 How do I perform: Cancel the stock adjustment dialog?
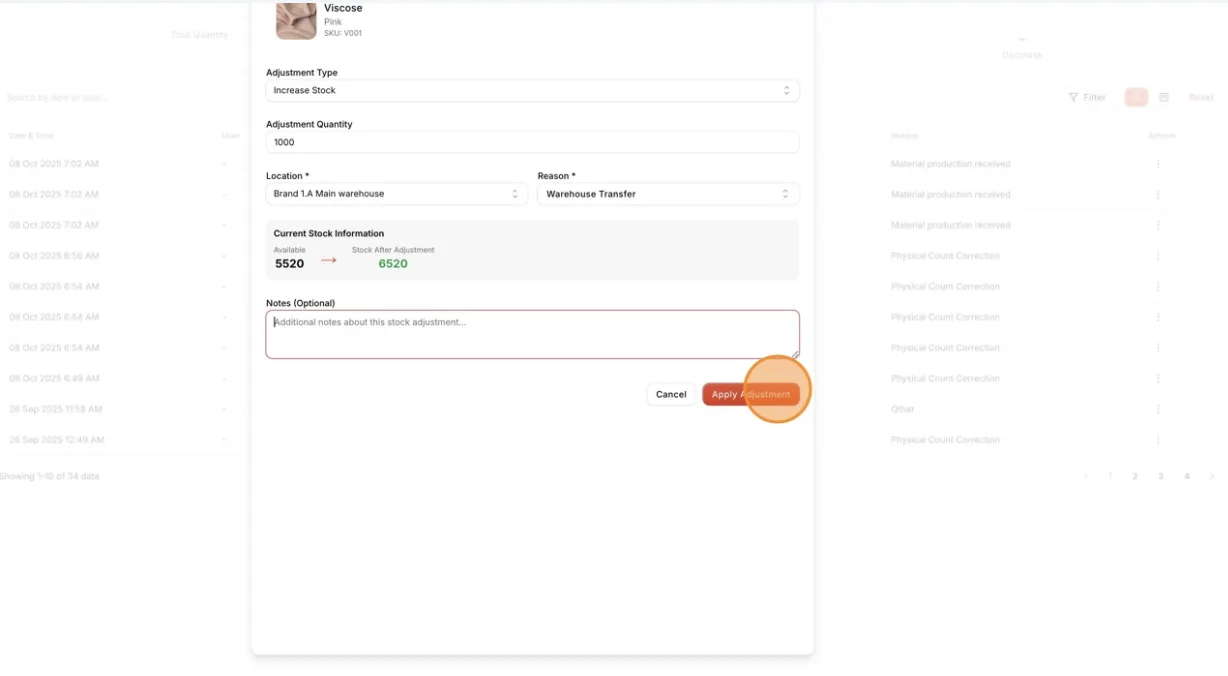click(671, 394)
